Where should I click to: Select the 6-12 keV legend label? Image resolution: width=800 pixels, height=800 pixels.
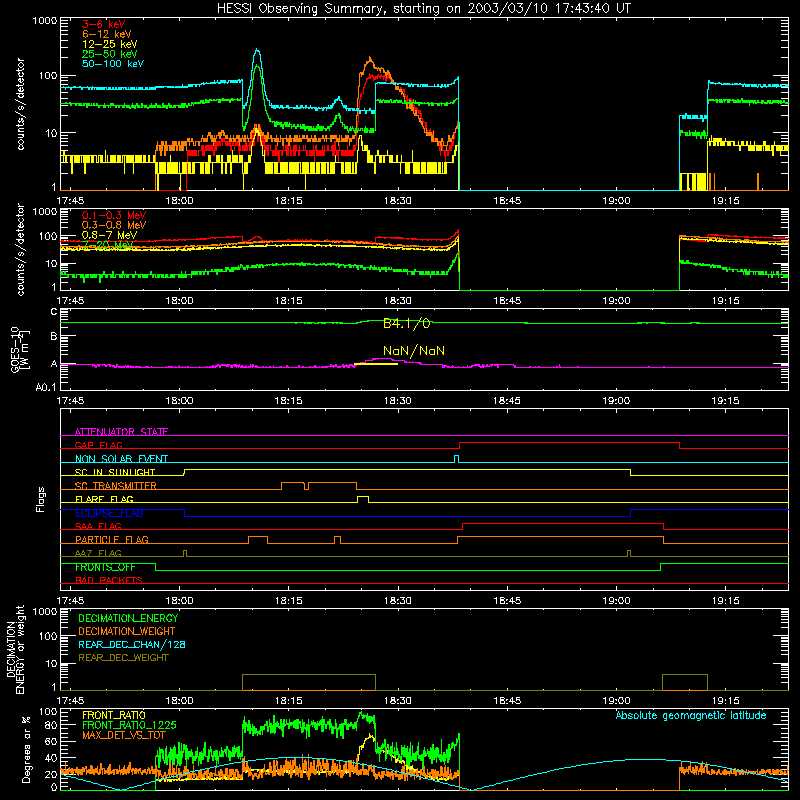[x=107, y=34]
